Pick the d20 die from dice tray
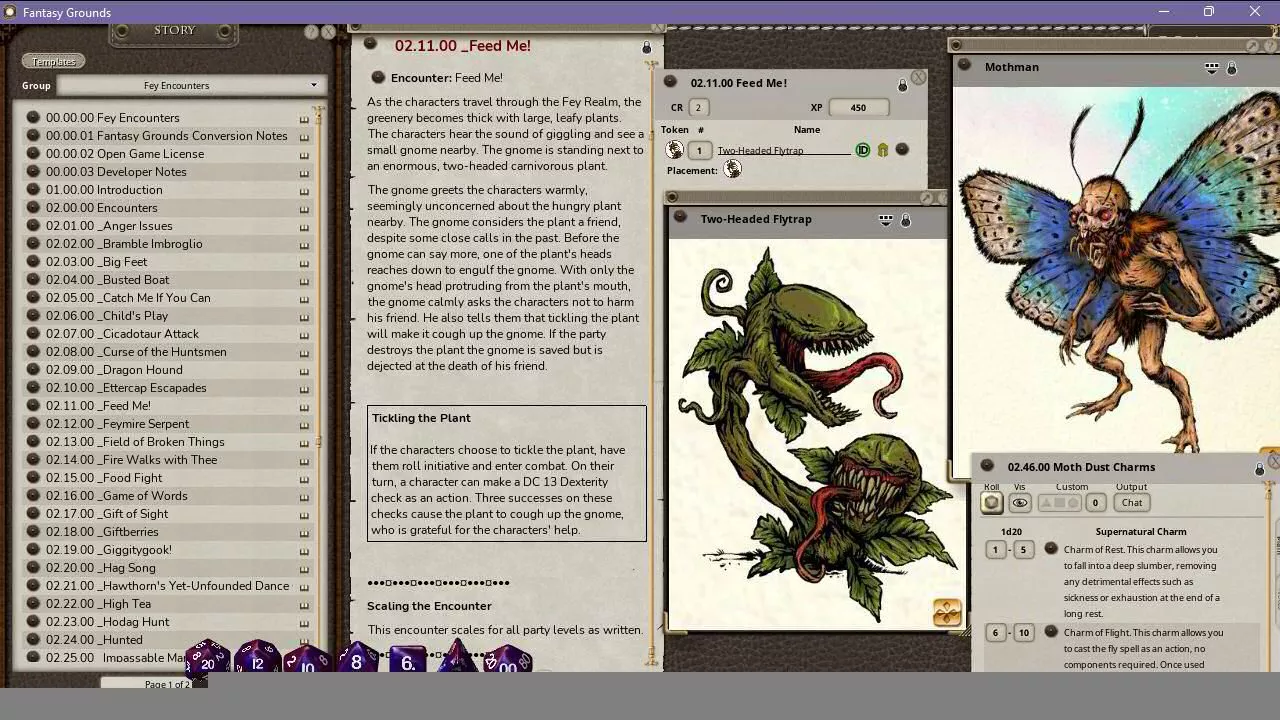 click(x=207, y=658)
